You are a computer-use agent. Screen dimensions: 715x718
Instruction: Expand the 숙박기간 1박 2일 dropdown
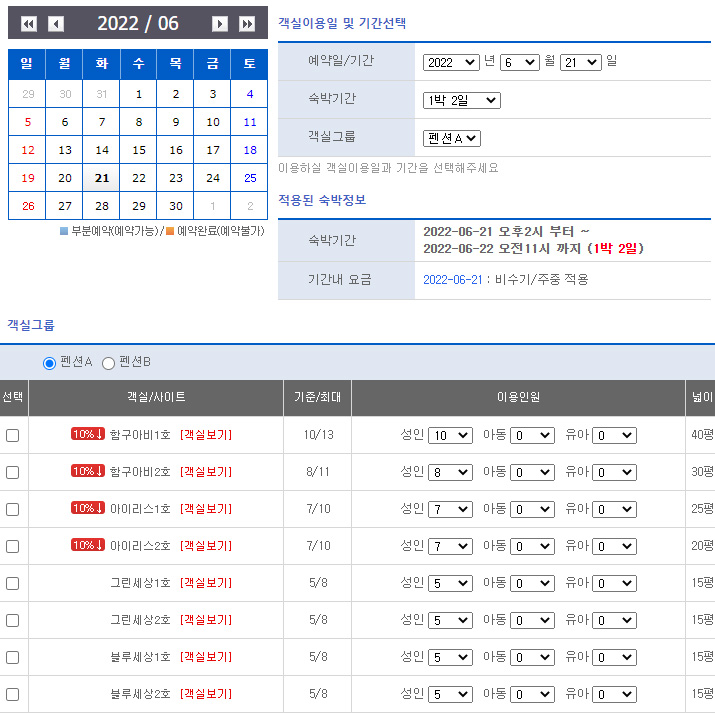(461, 100)
